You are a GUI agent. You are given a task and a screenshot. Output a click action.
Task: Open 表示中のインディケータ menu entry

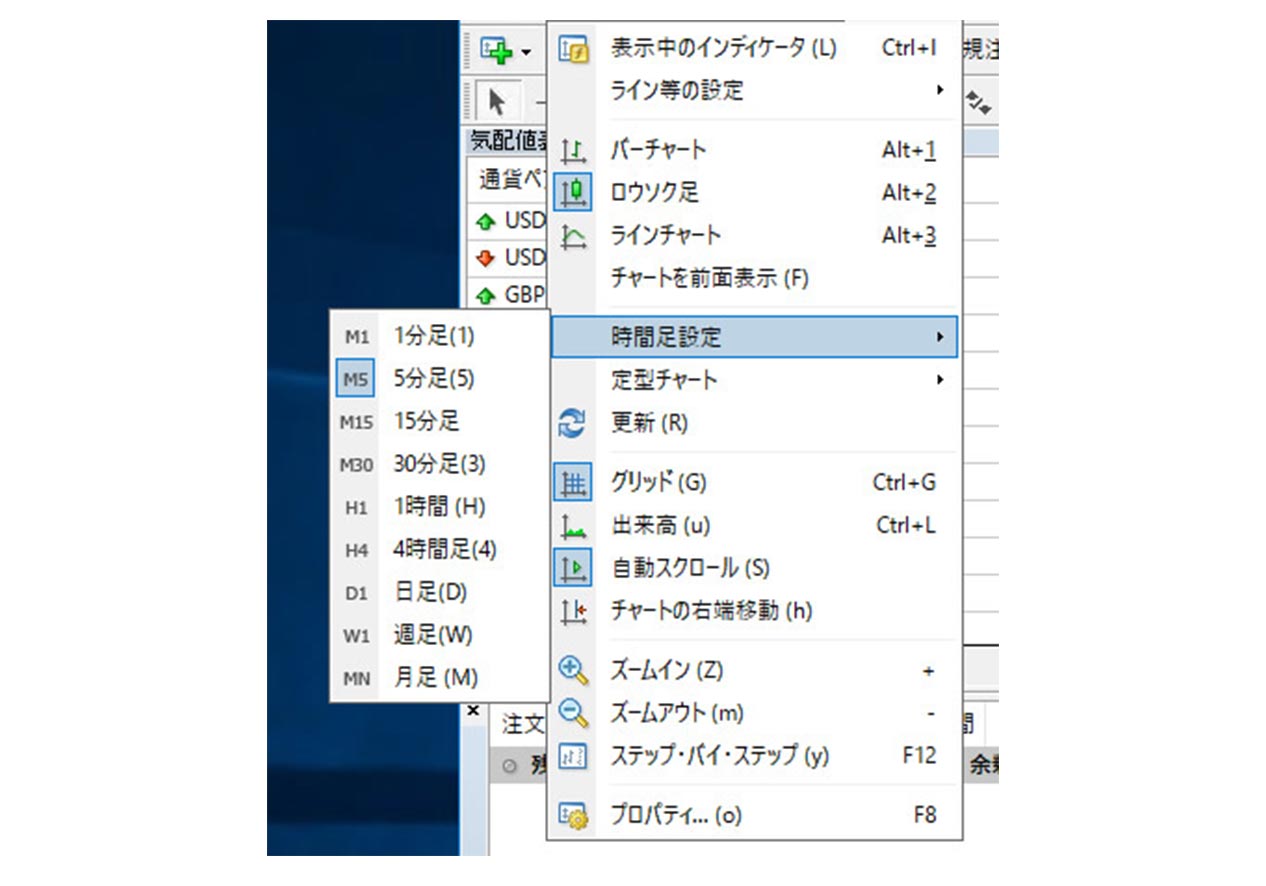(754, 48)
